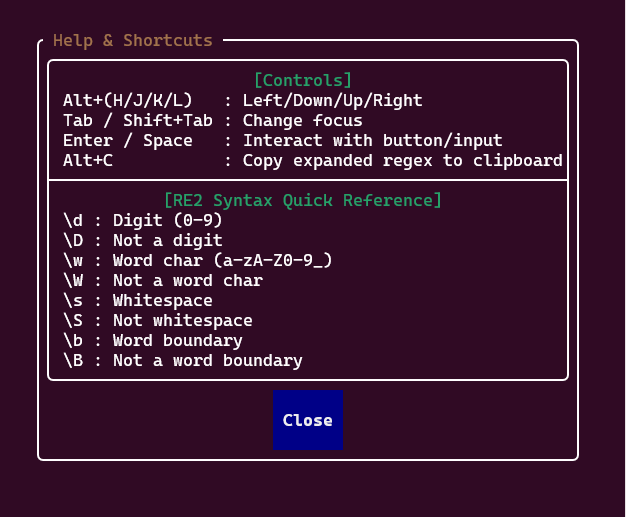Click the RE2 Syntax Quick Reference heading
The image size is (626, 518).
pyautogui.click(x=303, y=200)
